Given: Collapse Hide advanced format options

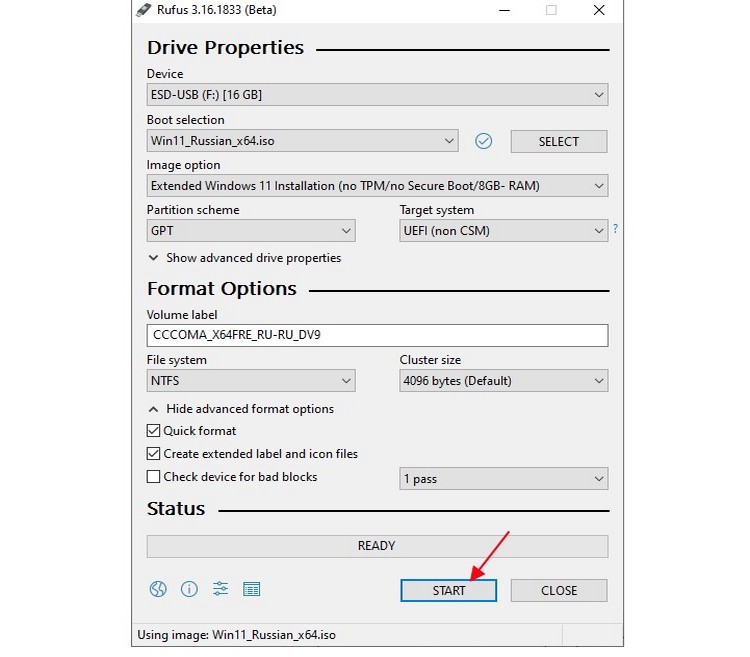Looking at the screenshot, I should click(x=241, y=409).
